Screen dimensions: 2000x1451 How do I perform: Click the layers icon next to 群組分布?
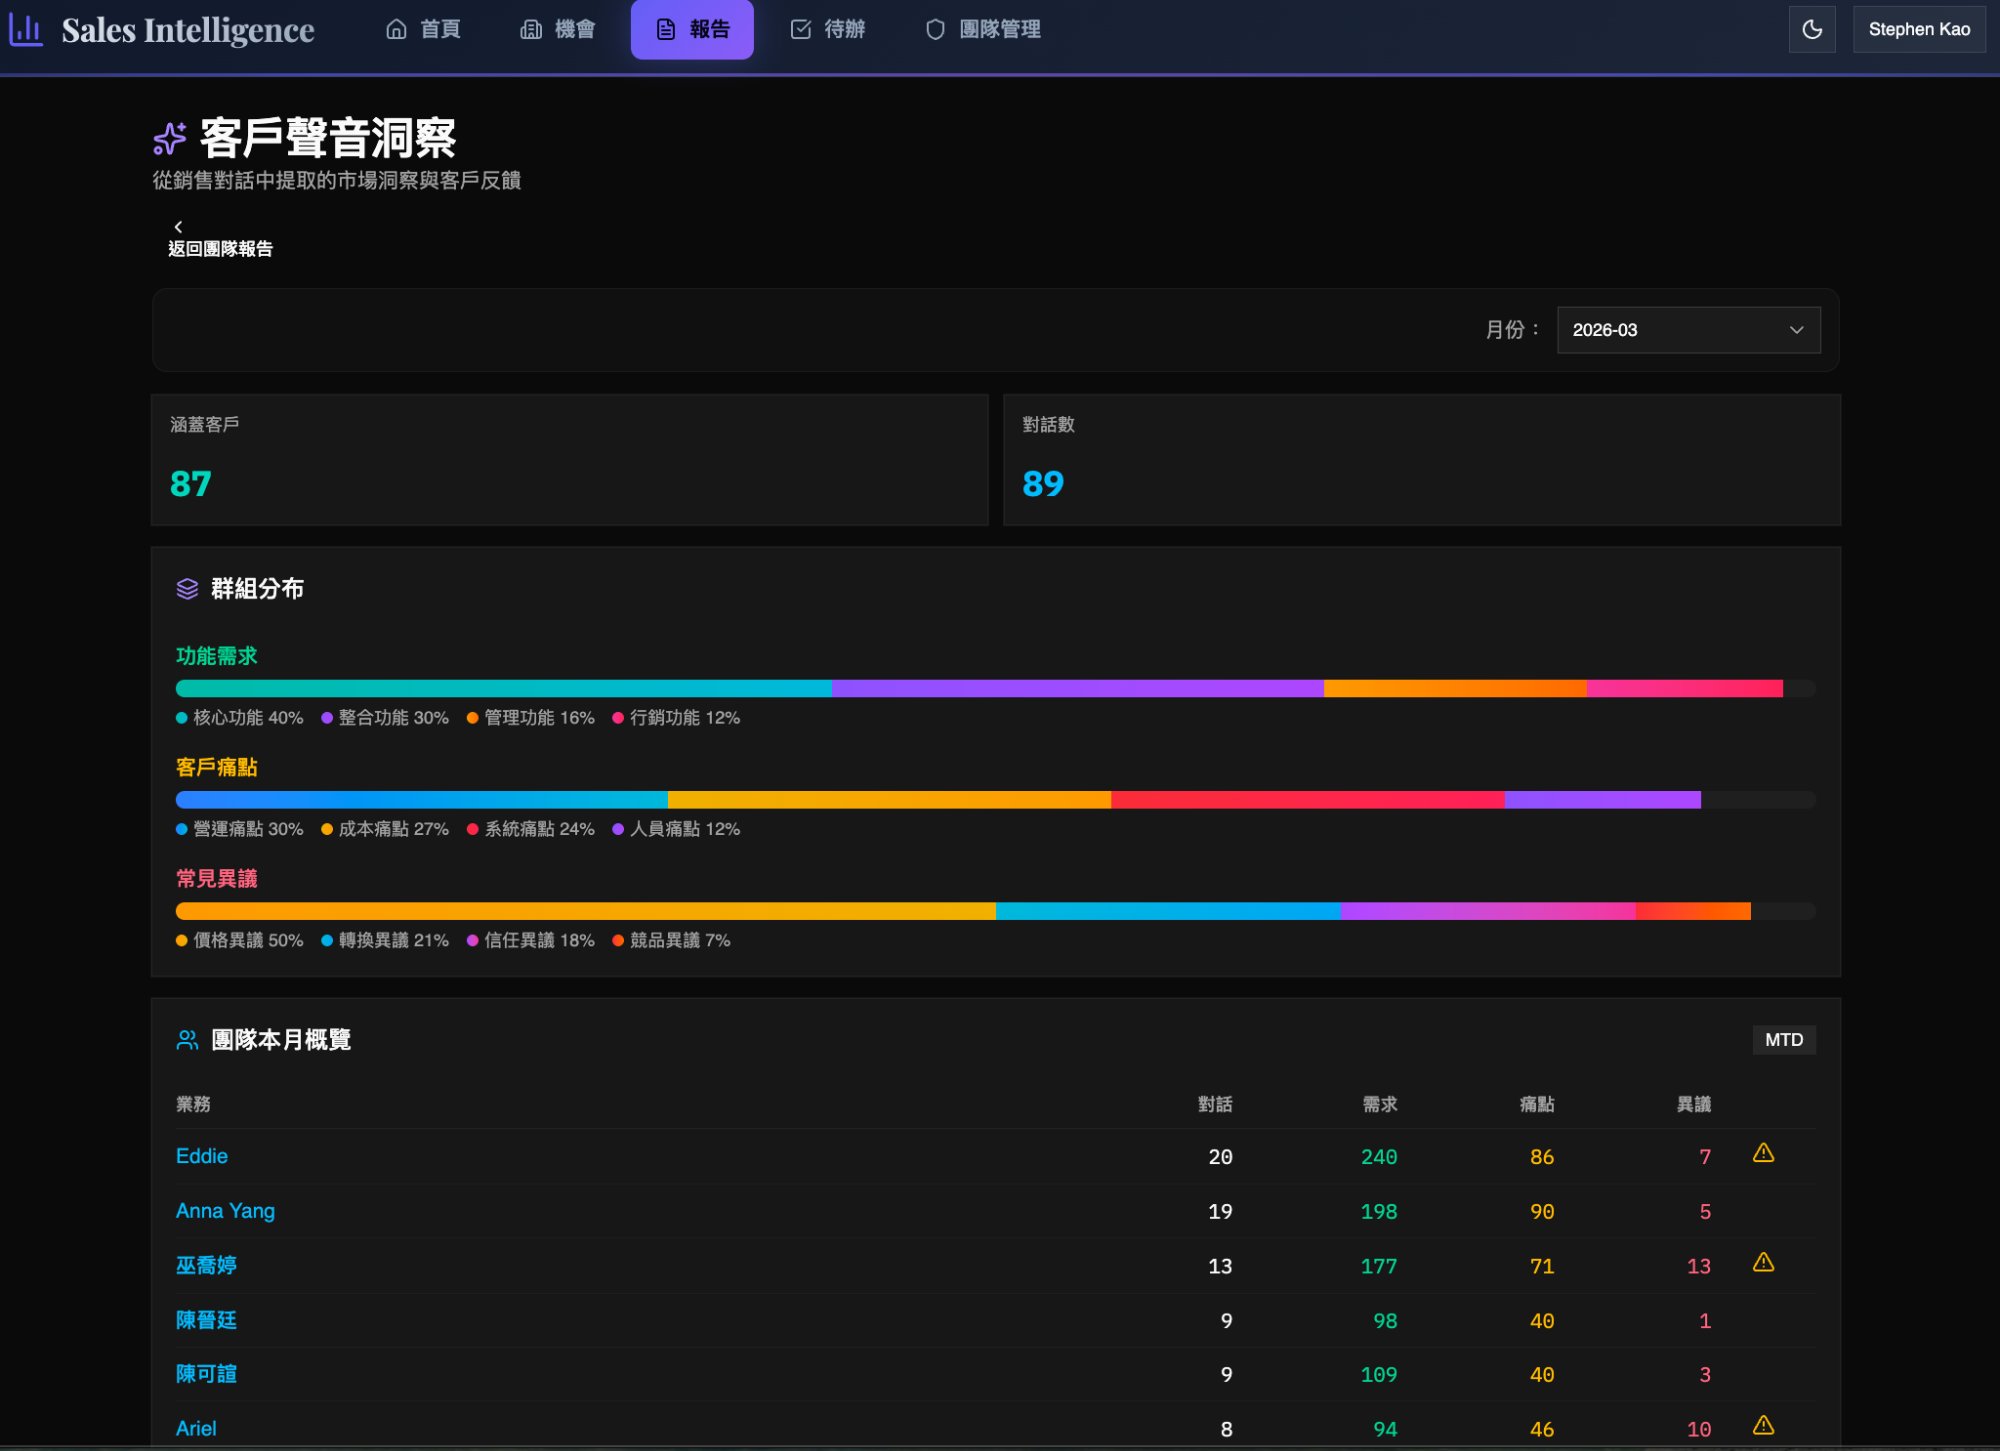pos(186,590)
